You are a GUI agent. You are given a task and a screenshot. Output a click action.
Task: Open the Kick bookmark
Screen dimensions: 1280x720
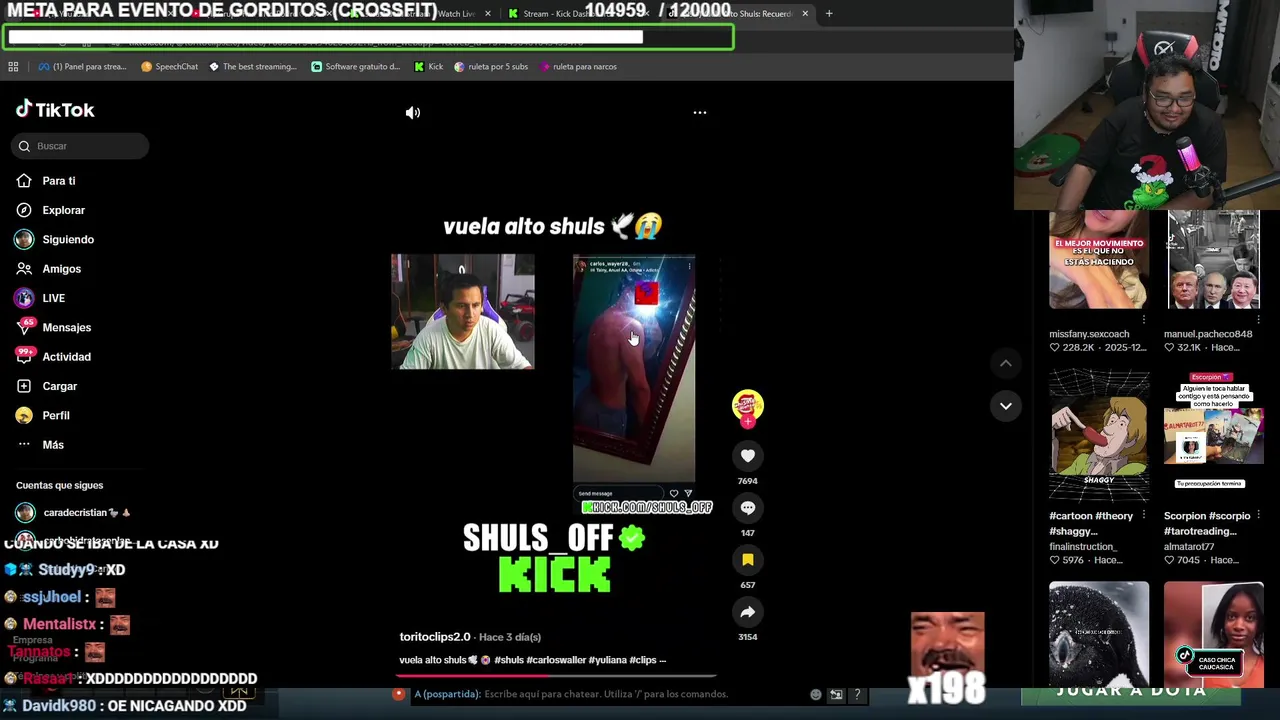pyautogui.click(x=429, y=67)
